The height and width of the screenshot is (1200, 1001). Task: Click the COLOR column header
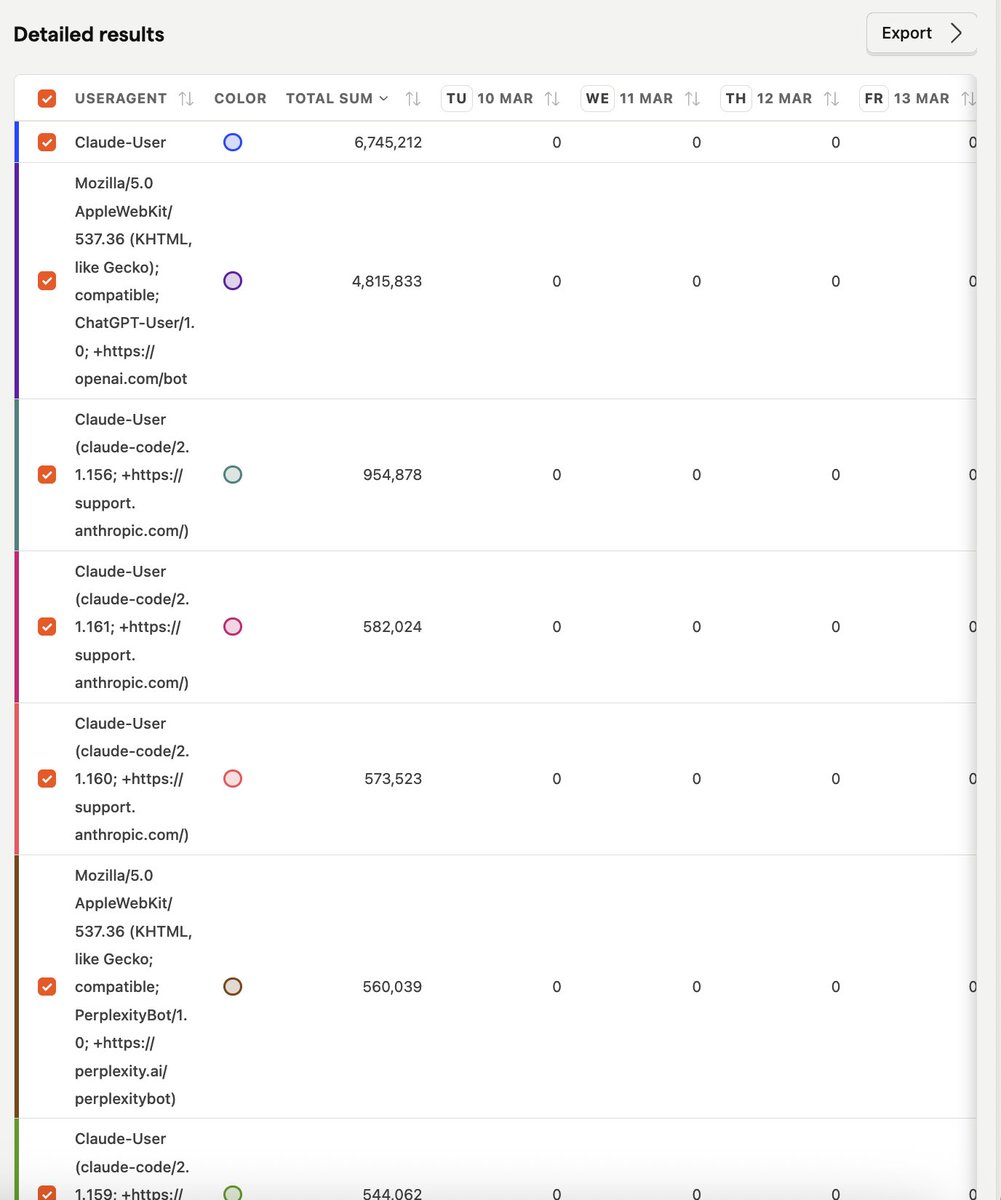[240, 98]
